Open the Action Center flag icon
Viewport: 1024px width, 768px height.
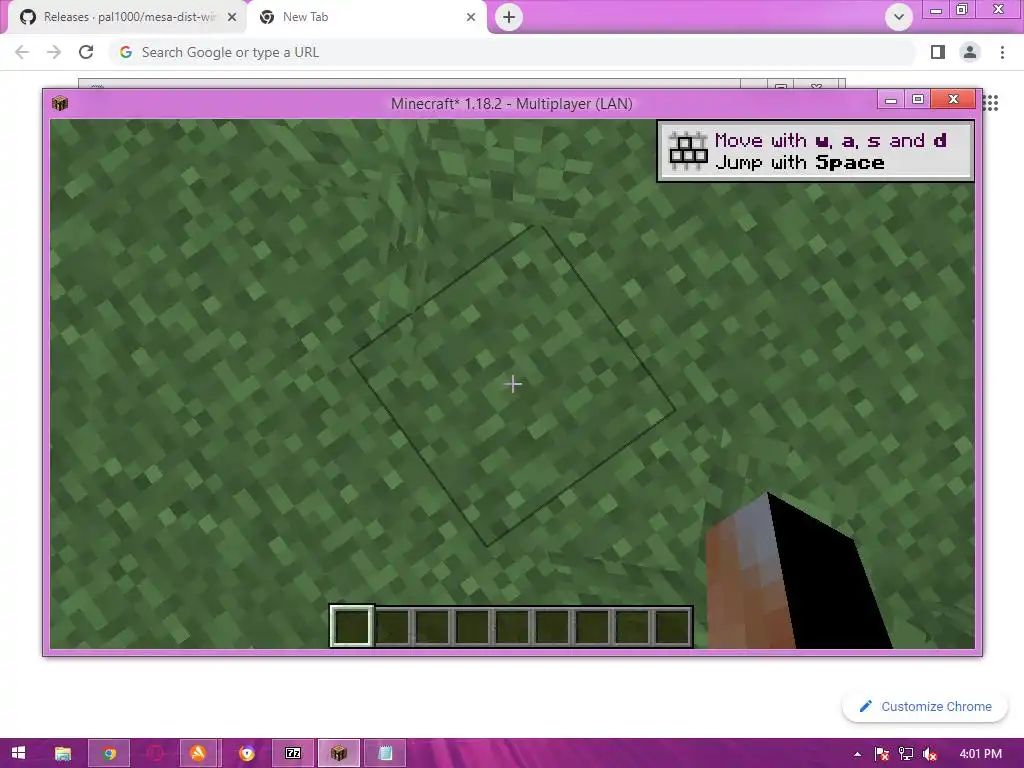click(881, 754)
